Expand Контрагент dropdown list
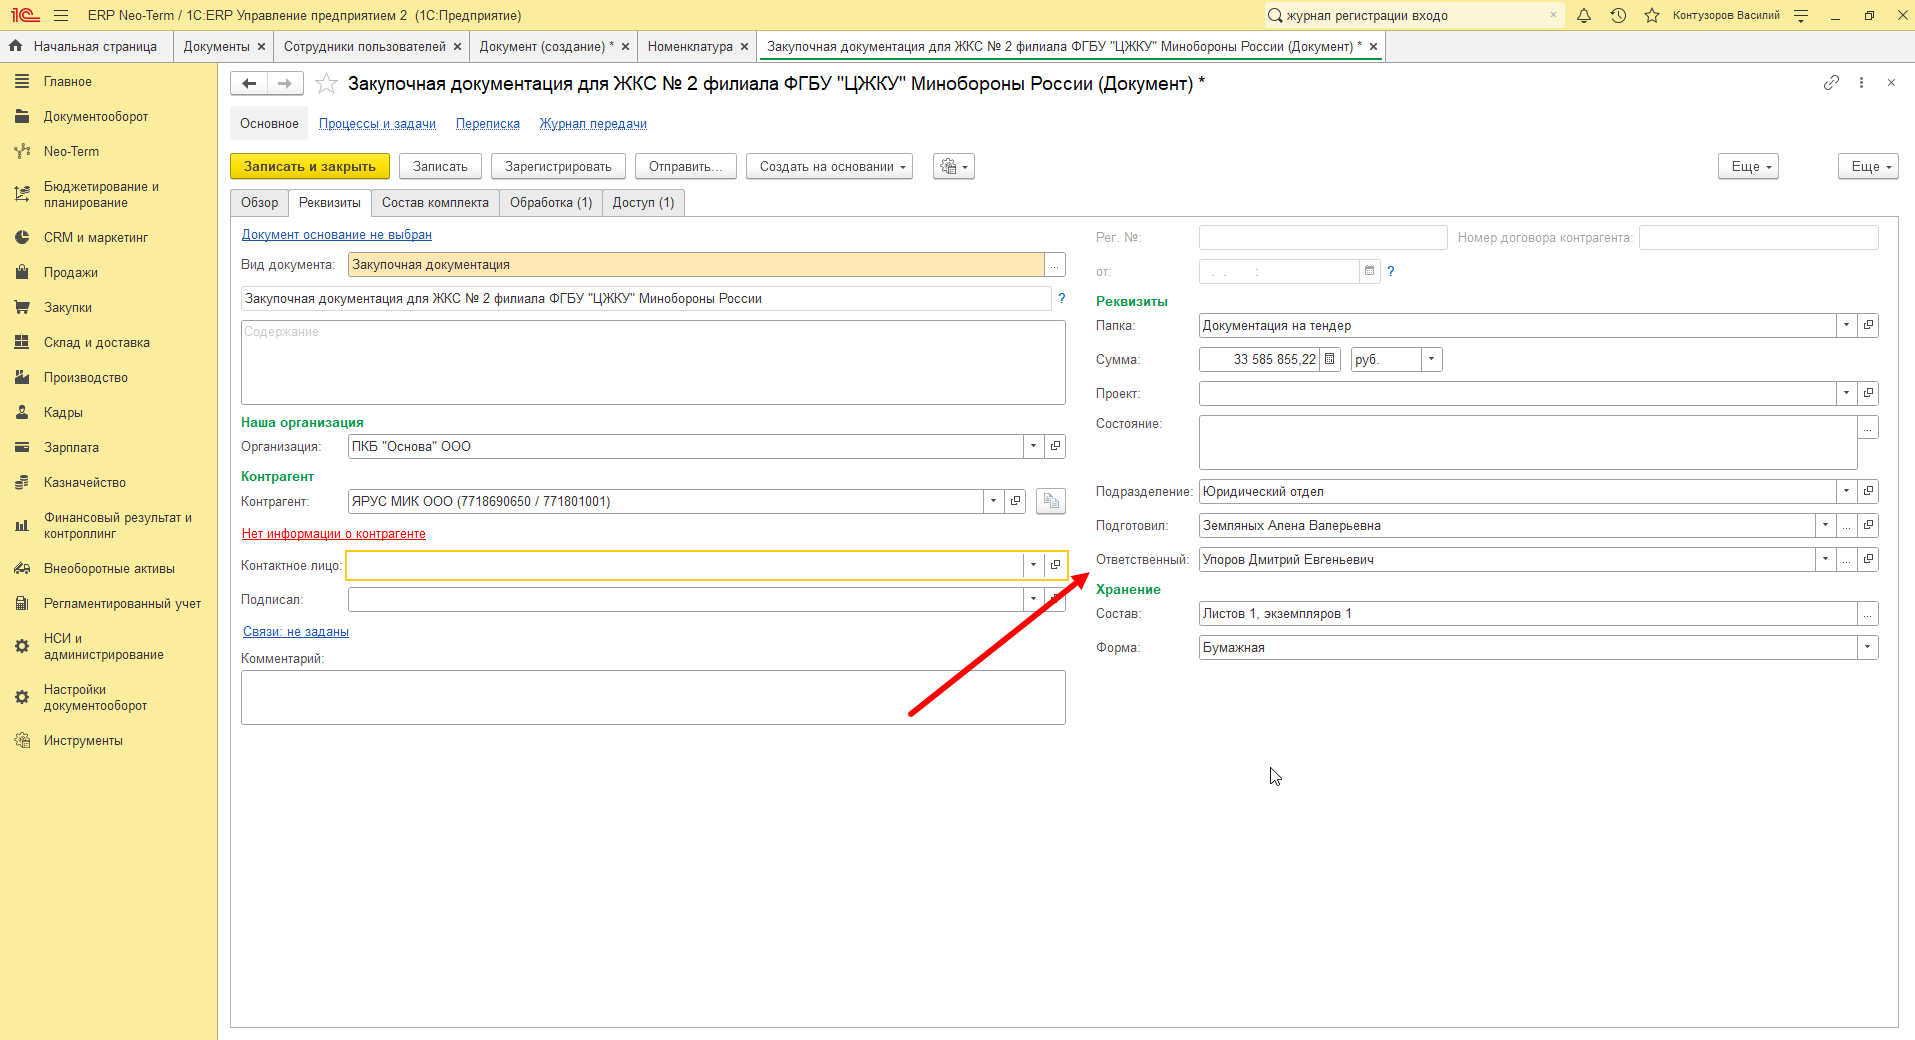 click(x=993, y=501)
